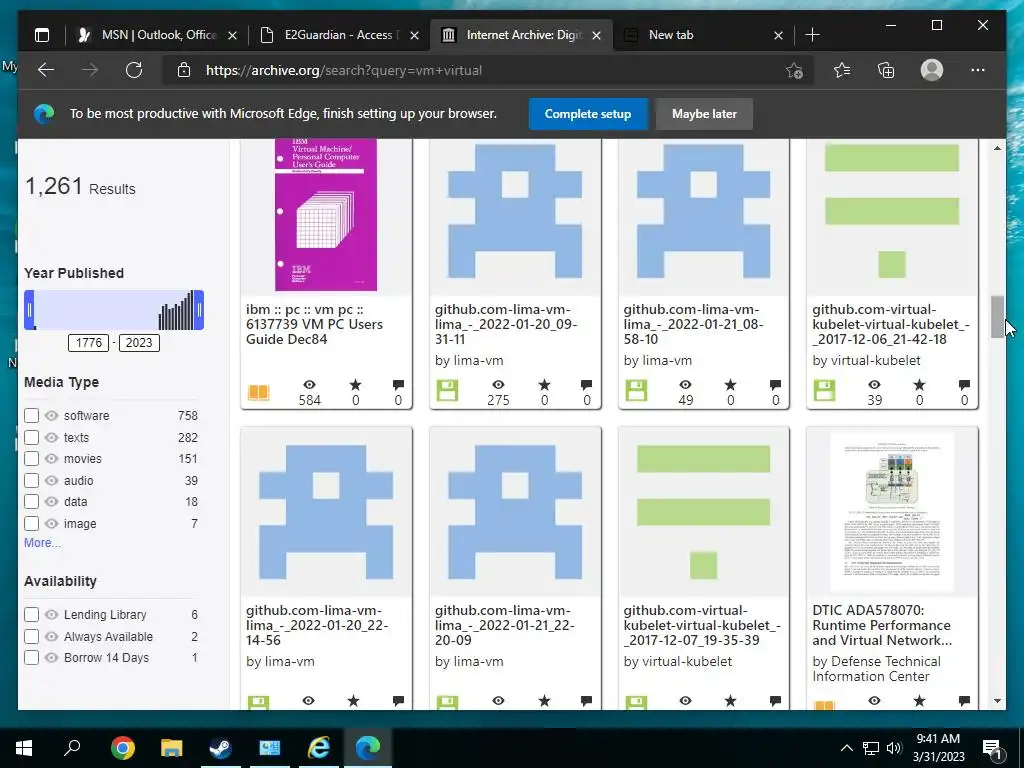Open Edge Settings and more menu
The image size is (1024, 768).
(978, 70)
